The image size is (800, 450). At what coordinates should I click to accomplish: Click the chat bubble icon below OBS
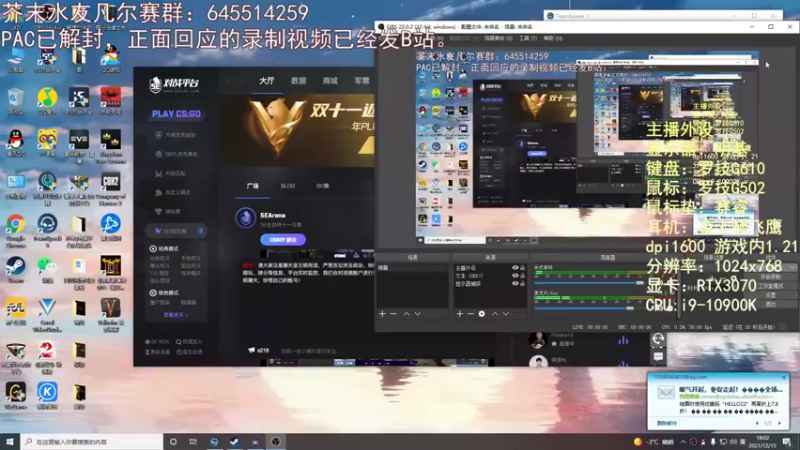coord(658,357)
